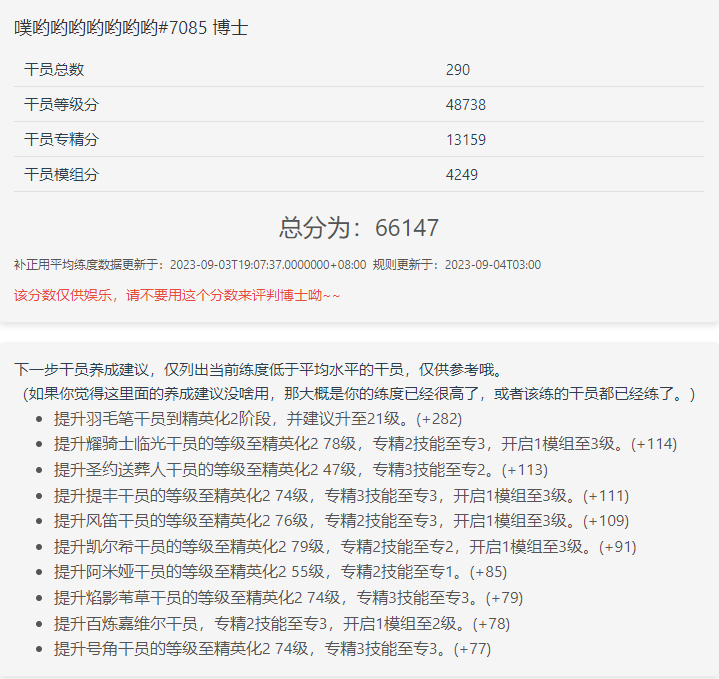
Task: Select the '干员专精分' row label
Action: click(61, 139)
